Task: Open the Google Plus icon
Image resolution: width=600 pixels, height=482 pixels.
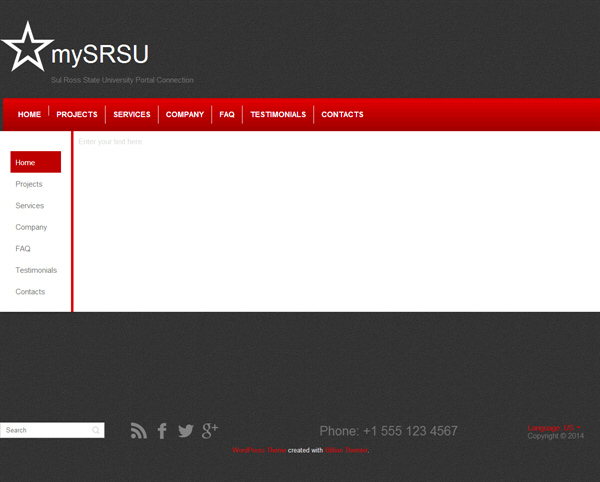Action: (x=210, y=430)
